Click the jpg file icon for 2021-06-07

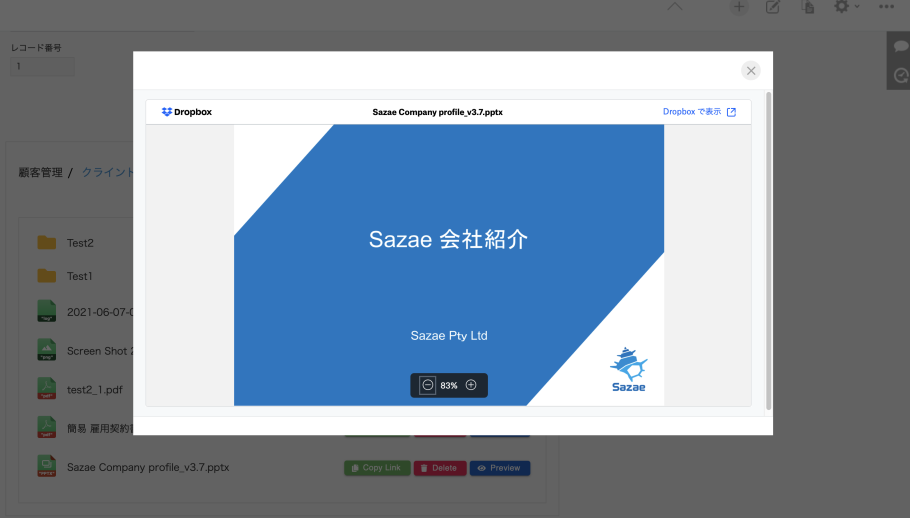[47, 311]
